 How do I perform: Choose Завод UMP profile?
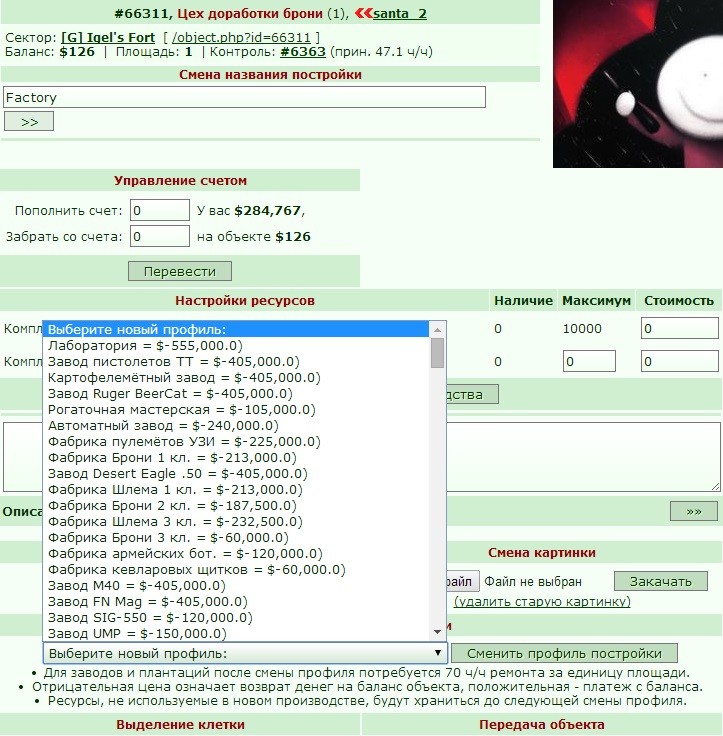[236, 633]
